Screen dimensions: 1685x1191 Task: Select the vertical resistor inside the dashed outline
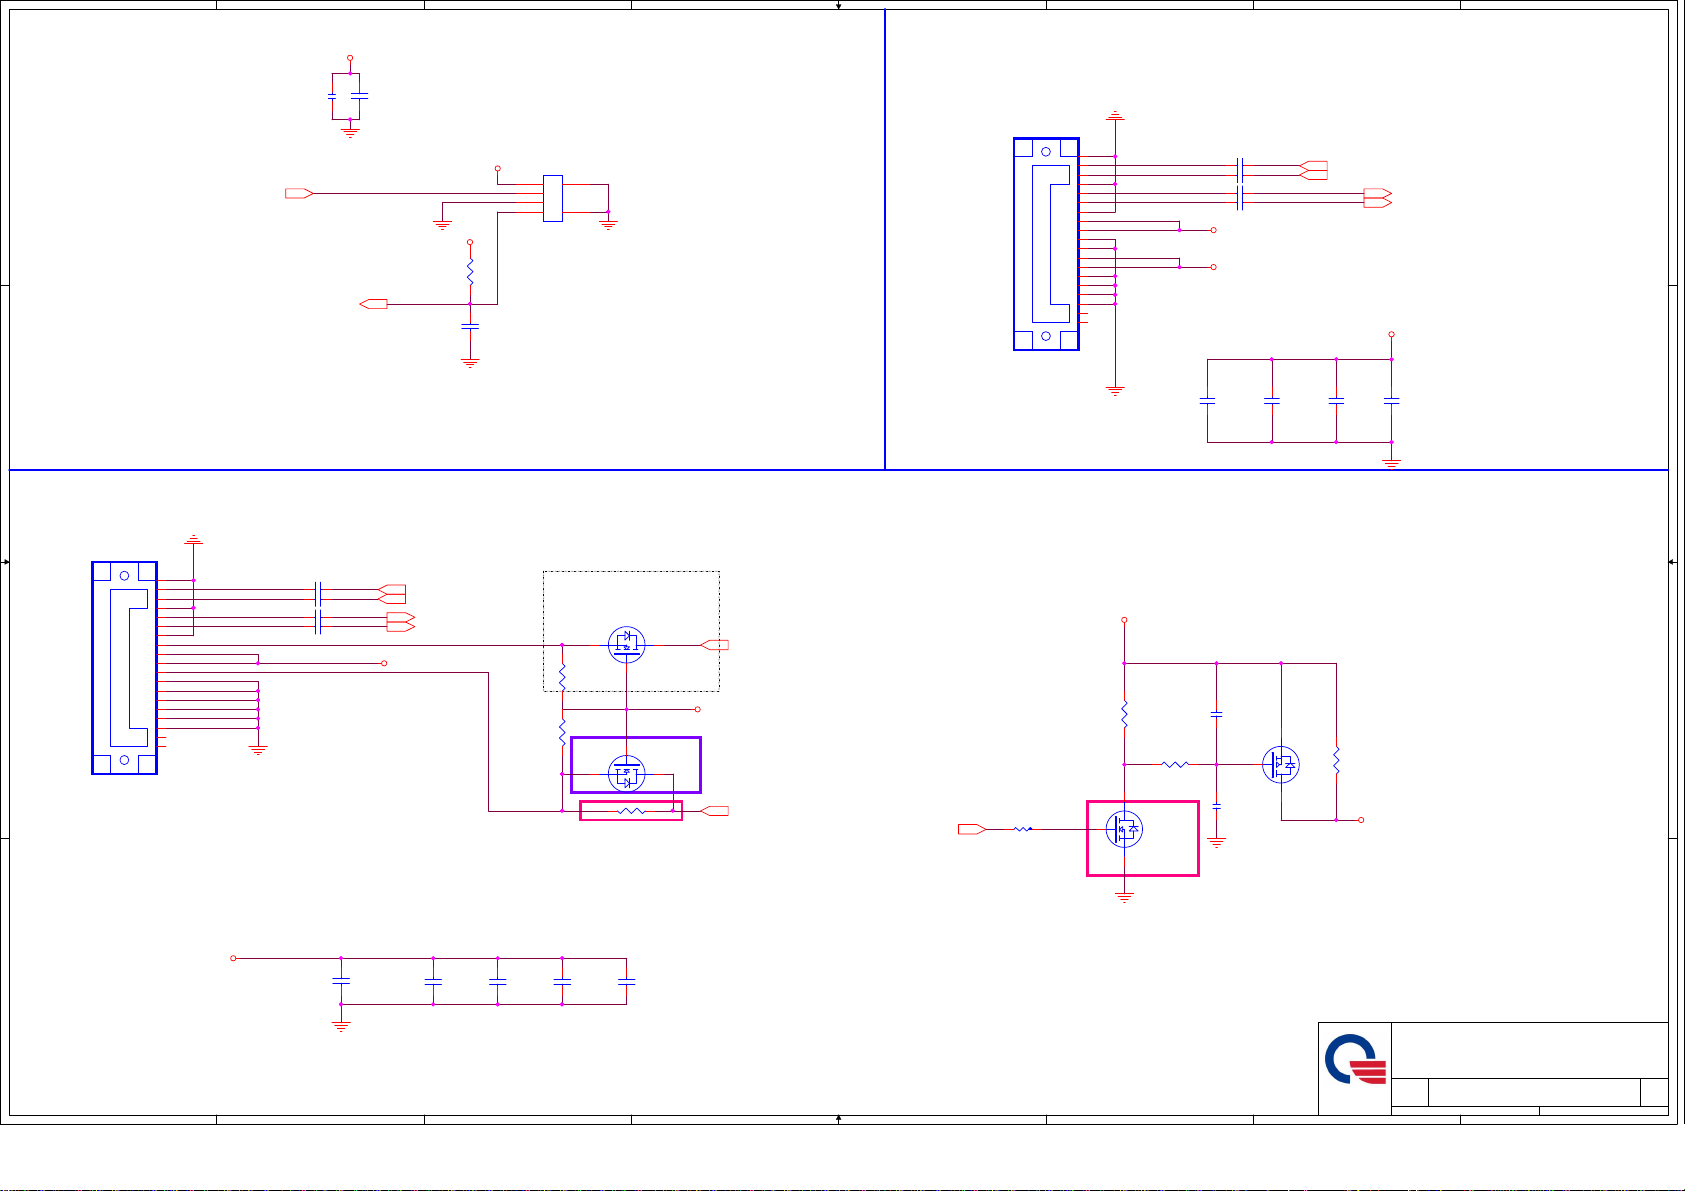[562, 678]
